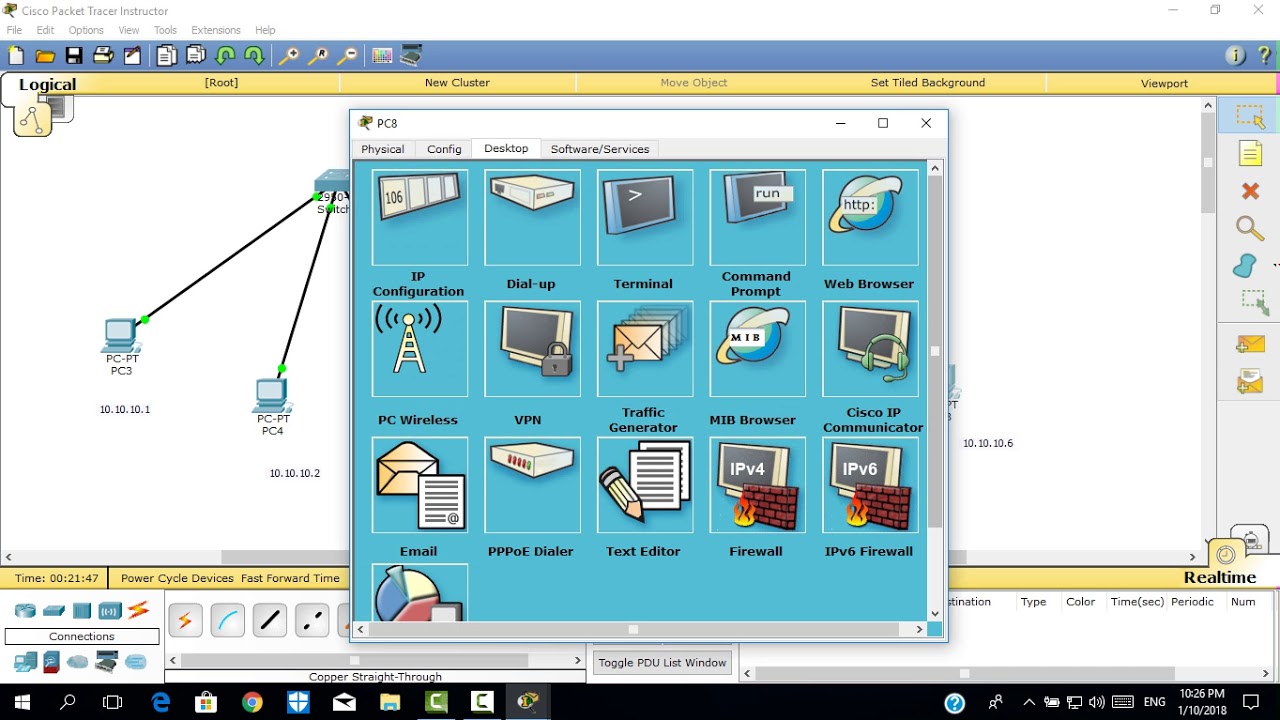Select the Desktop tab
The image size is (1280, 720).
point(506,148)
